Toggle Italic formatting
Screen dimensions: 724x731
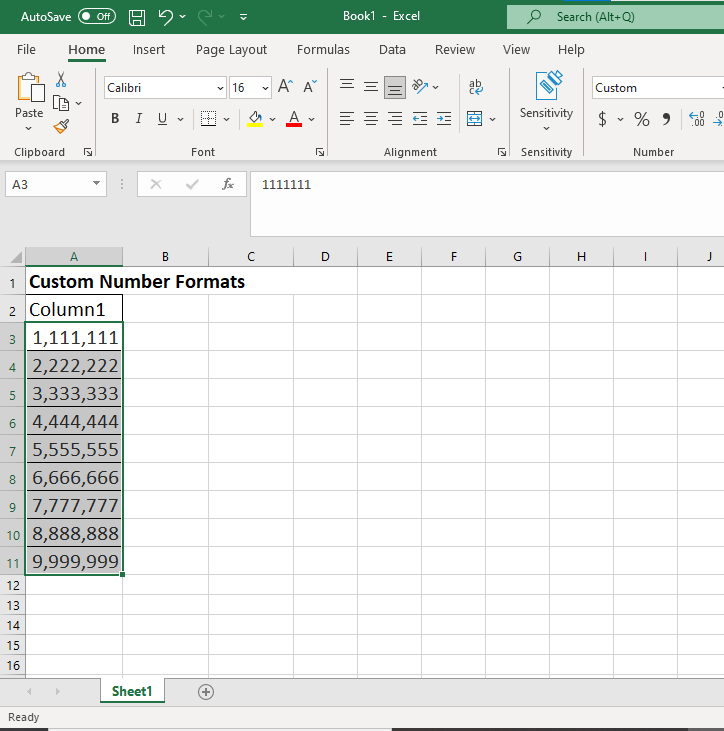tap(138, 119)
